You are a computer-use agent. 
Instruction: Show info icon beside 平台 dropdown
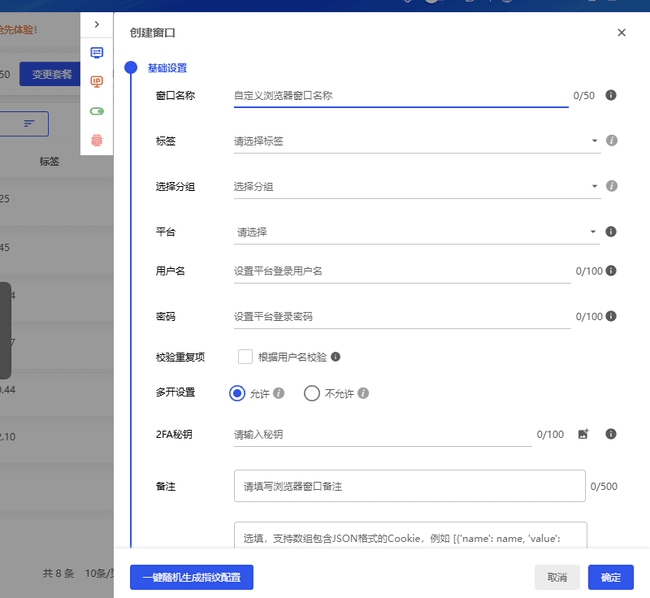[x=611, y=231]
